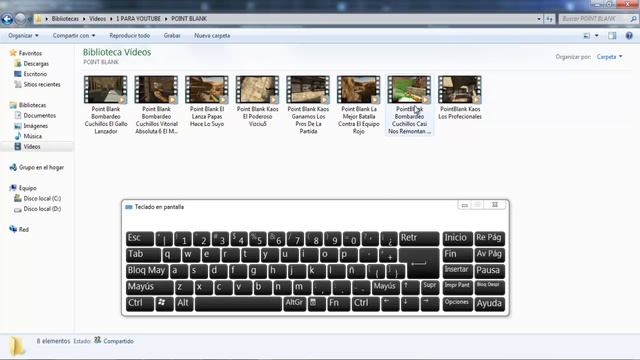Viewport: 640px width, 360px height.
Task: Open the Música library
Action: pyautogui.click(x=28, y=136)
